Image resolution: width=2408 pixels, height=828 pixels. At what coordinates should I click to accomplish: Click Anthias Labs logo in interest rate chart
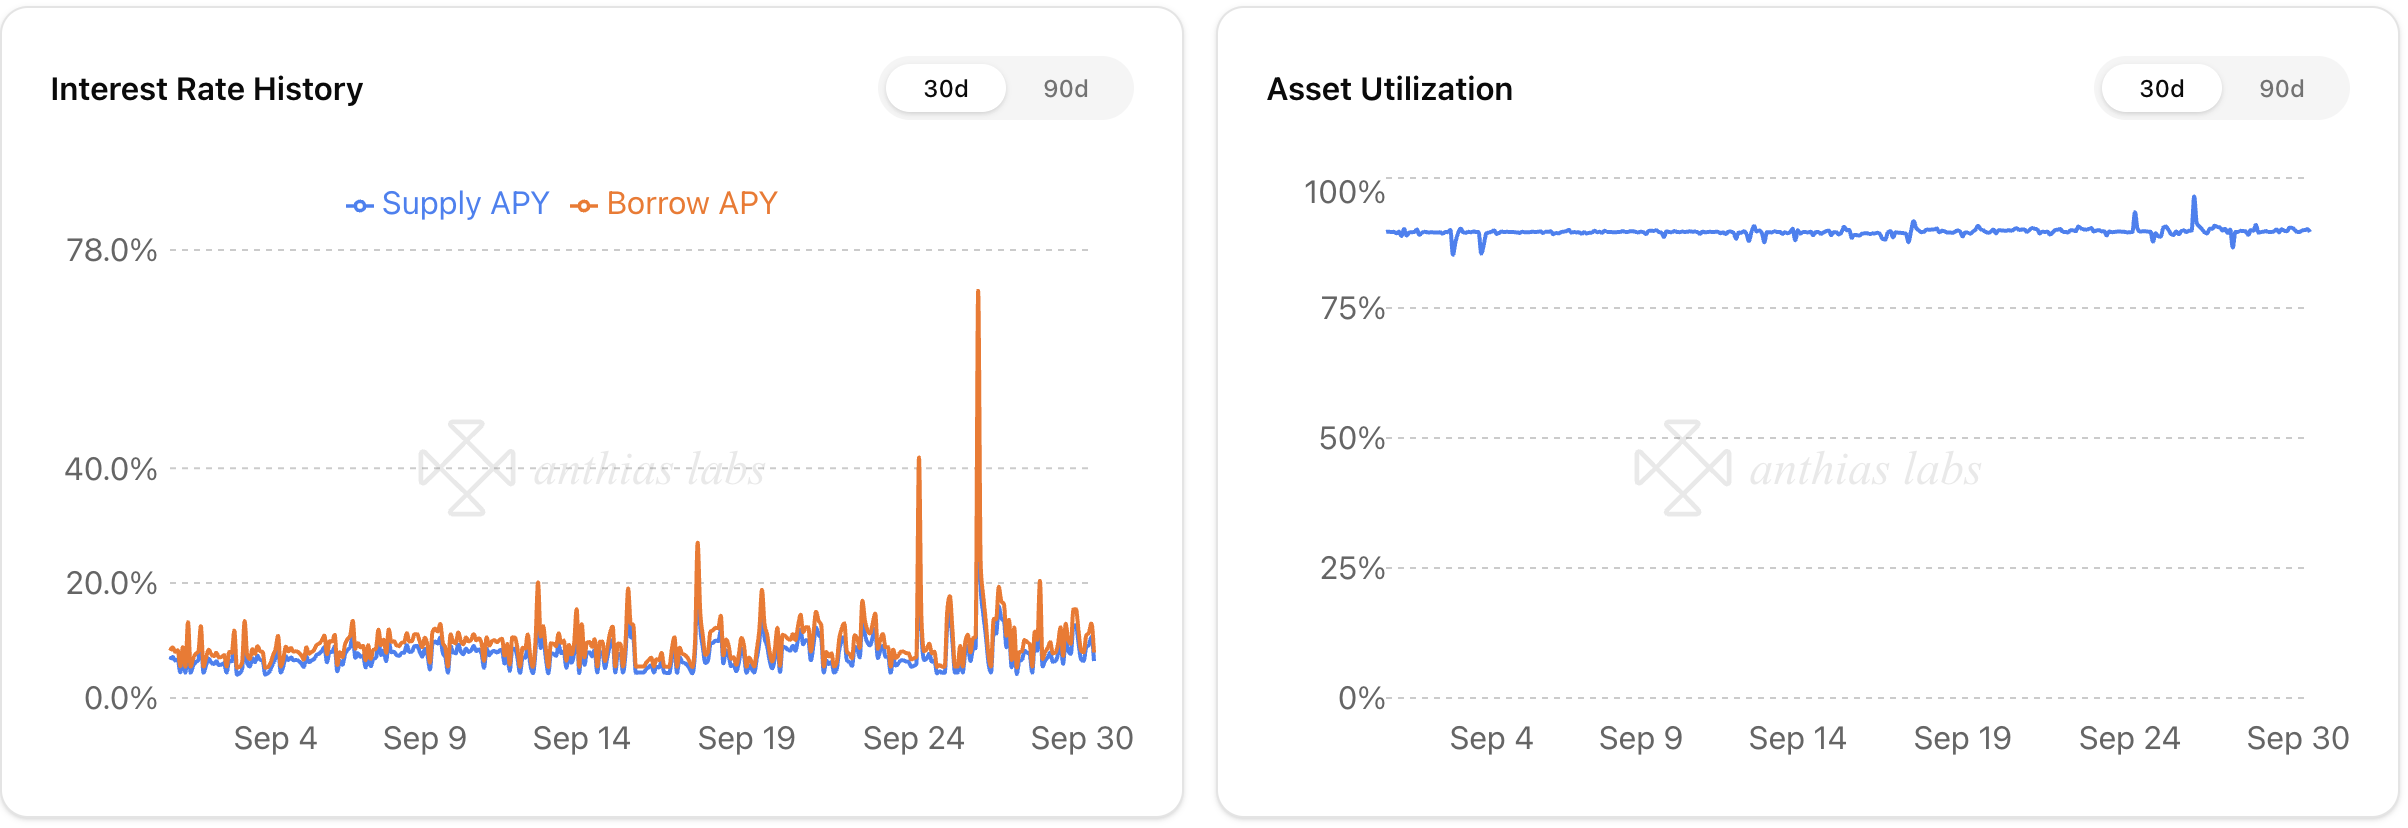click(467, 468)
